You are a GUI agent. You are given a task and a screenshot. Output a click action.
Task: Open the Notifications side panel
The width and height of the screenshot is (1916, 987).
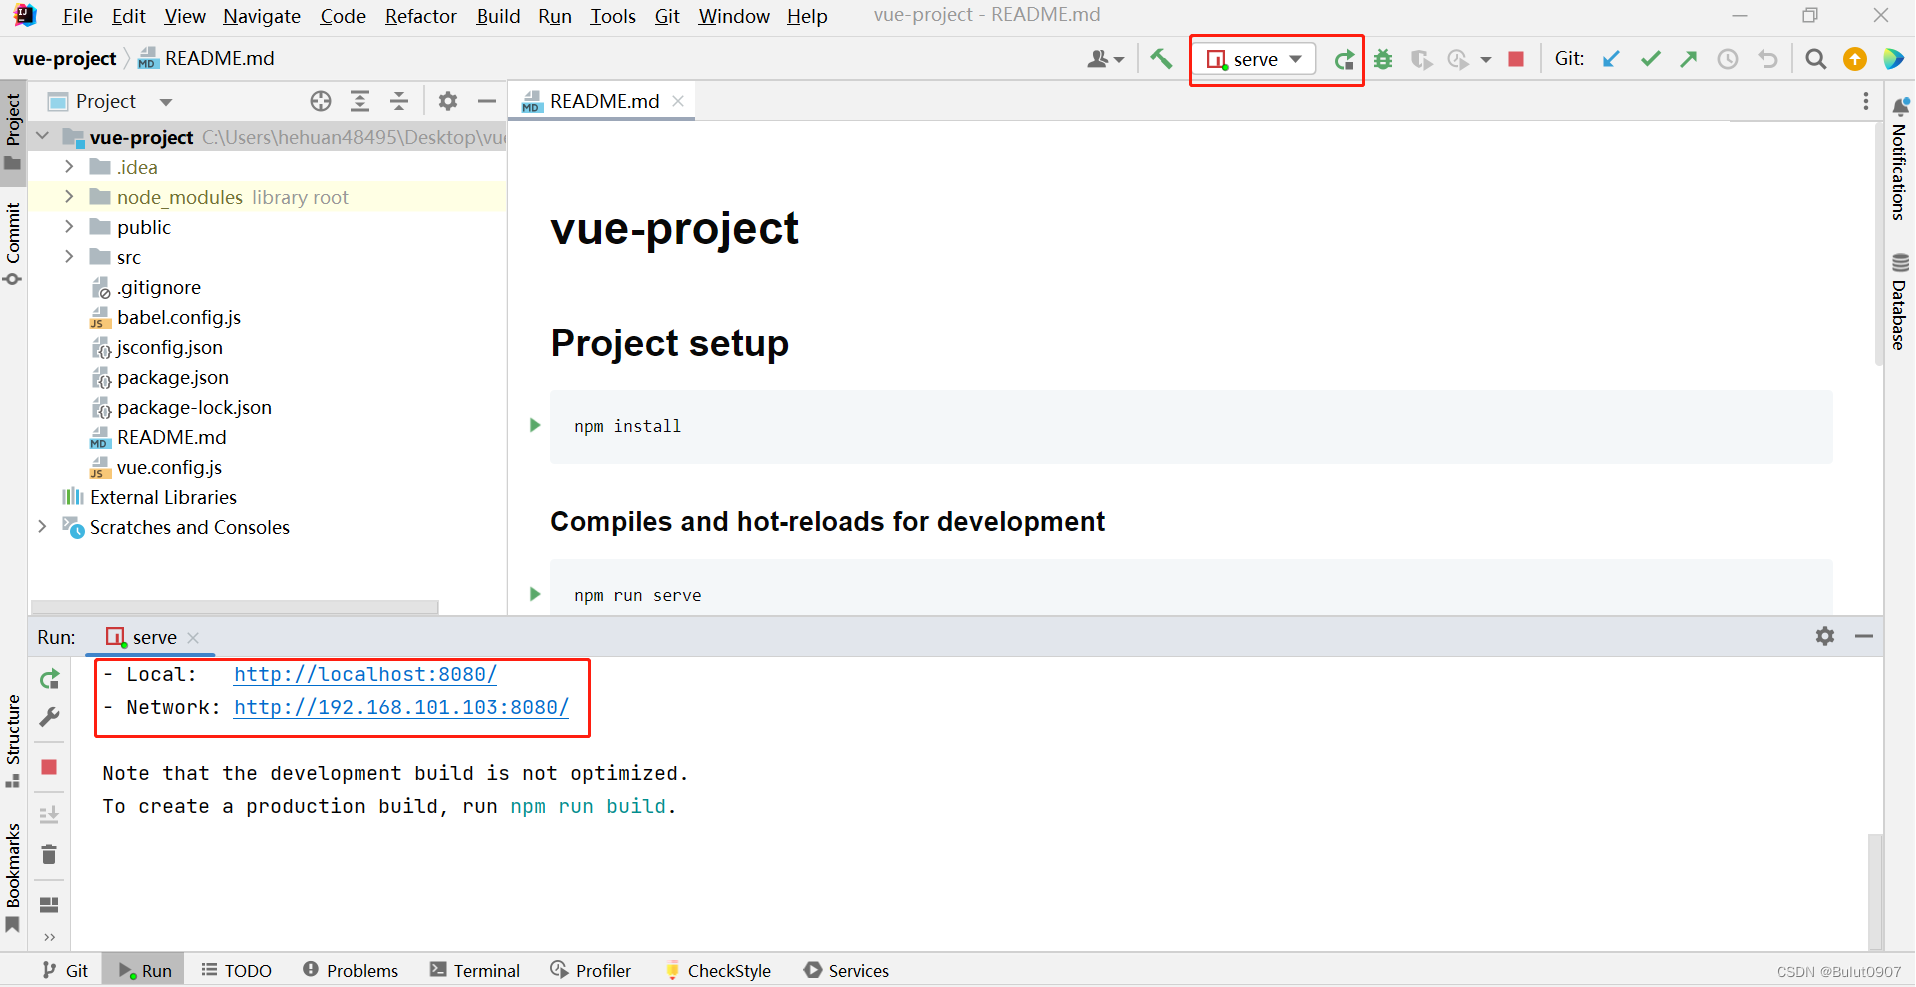tap(1900, 159)
